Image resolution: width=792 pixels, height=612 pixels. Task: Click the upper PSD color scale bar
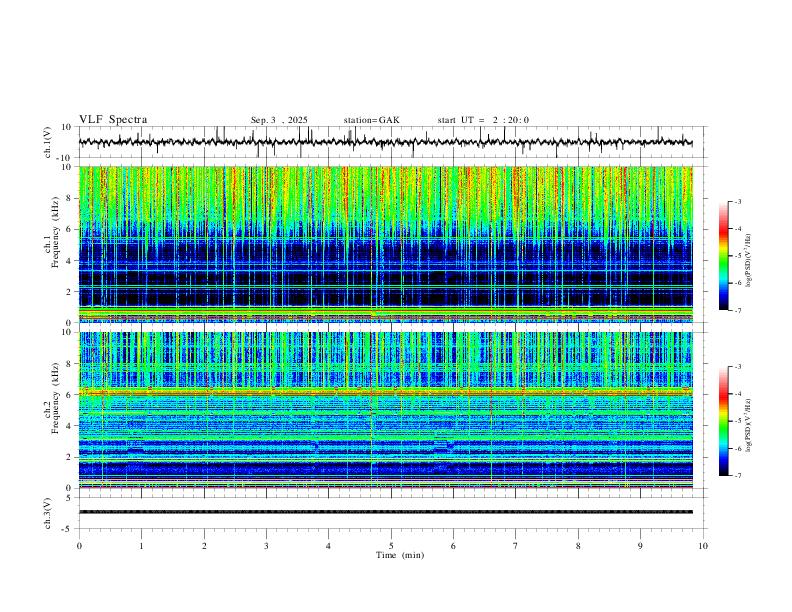[724, 256]
